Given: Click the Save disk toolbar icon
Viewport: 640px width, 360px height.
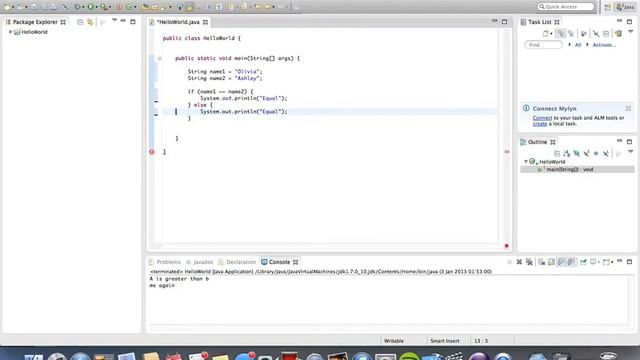Looking at the screenshot, I should [x=34, y=7].
